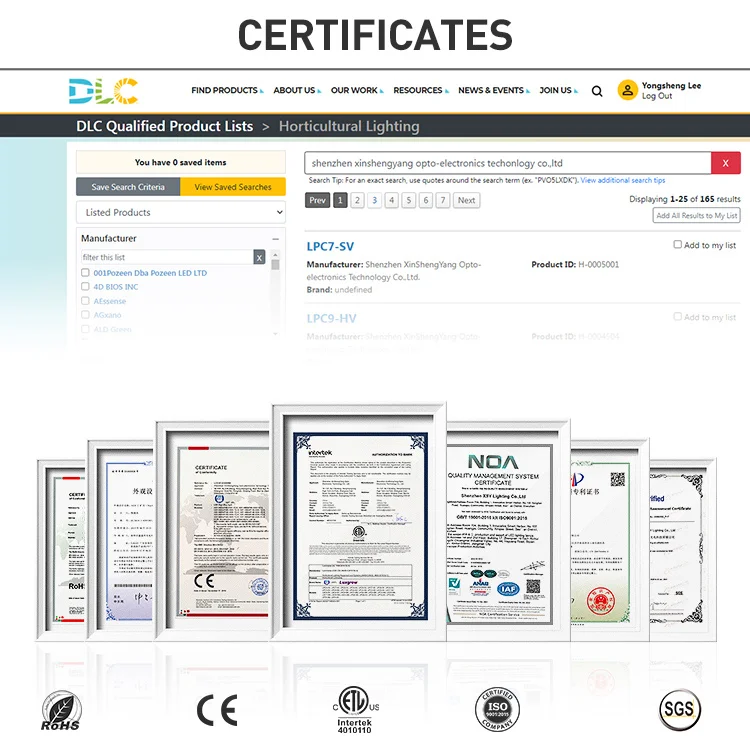
Task: Click the yellow user profile avatar
Action: click(x=627, y=90)
